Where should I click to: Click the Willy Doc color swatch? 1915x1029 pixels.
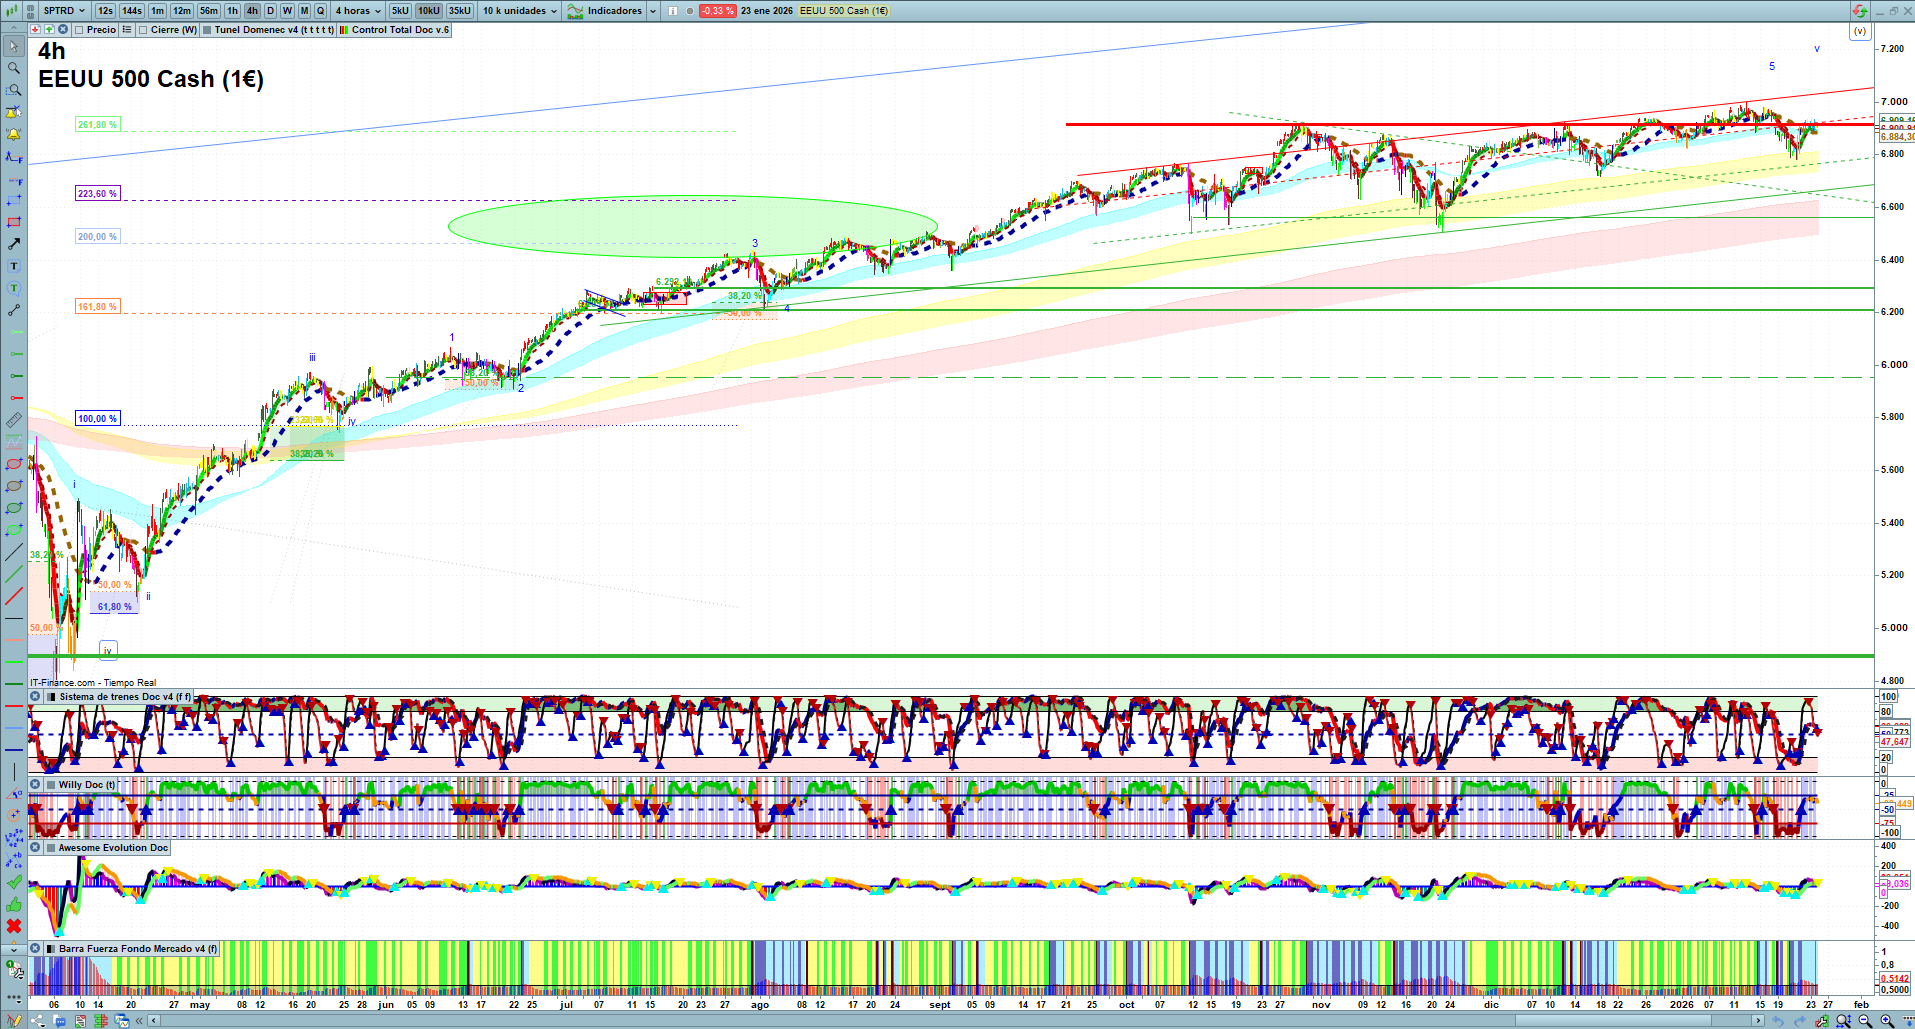click(50, 785)
